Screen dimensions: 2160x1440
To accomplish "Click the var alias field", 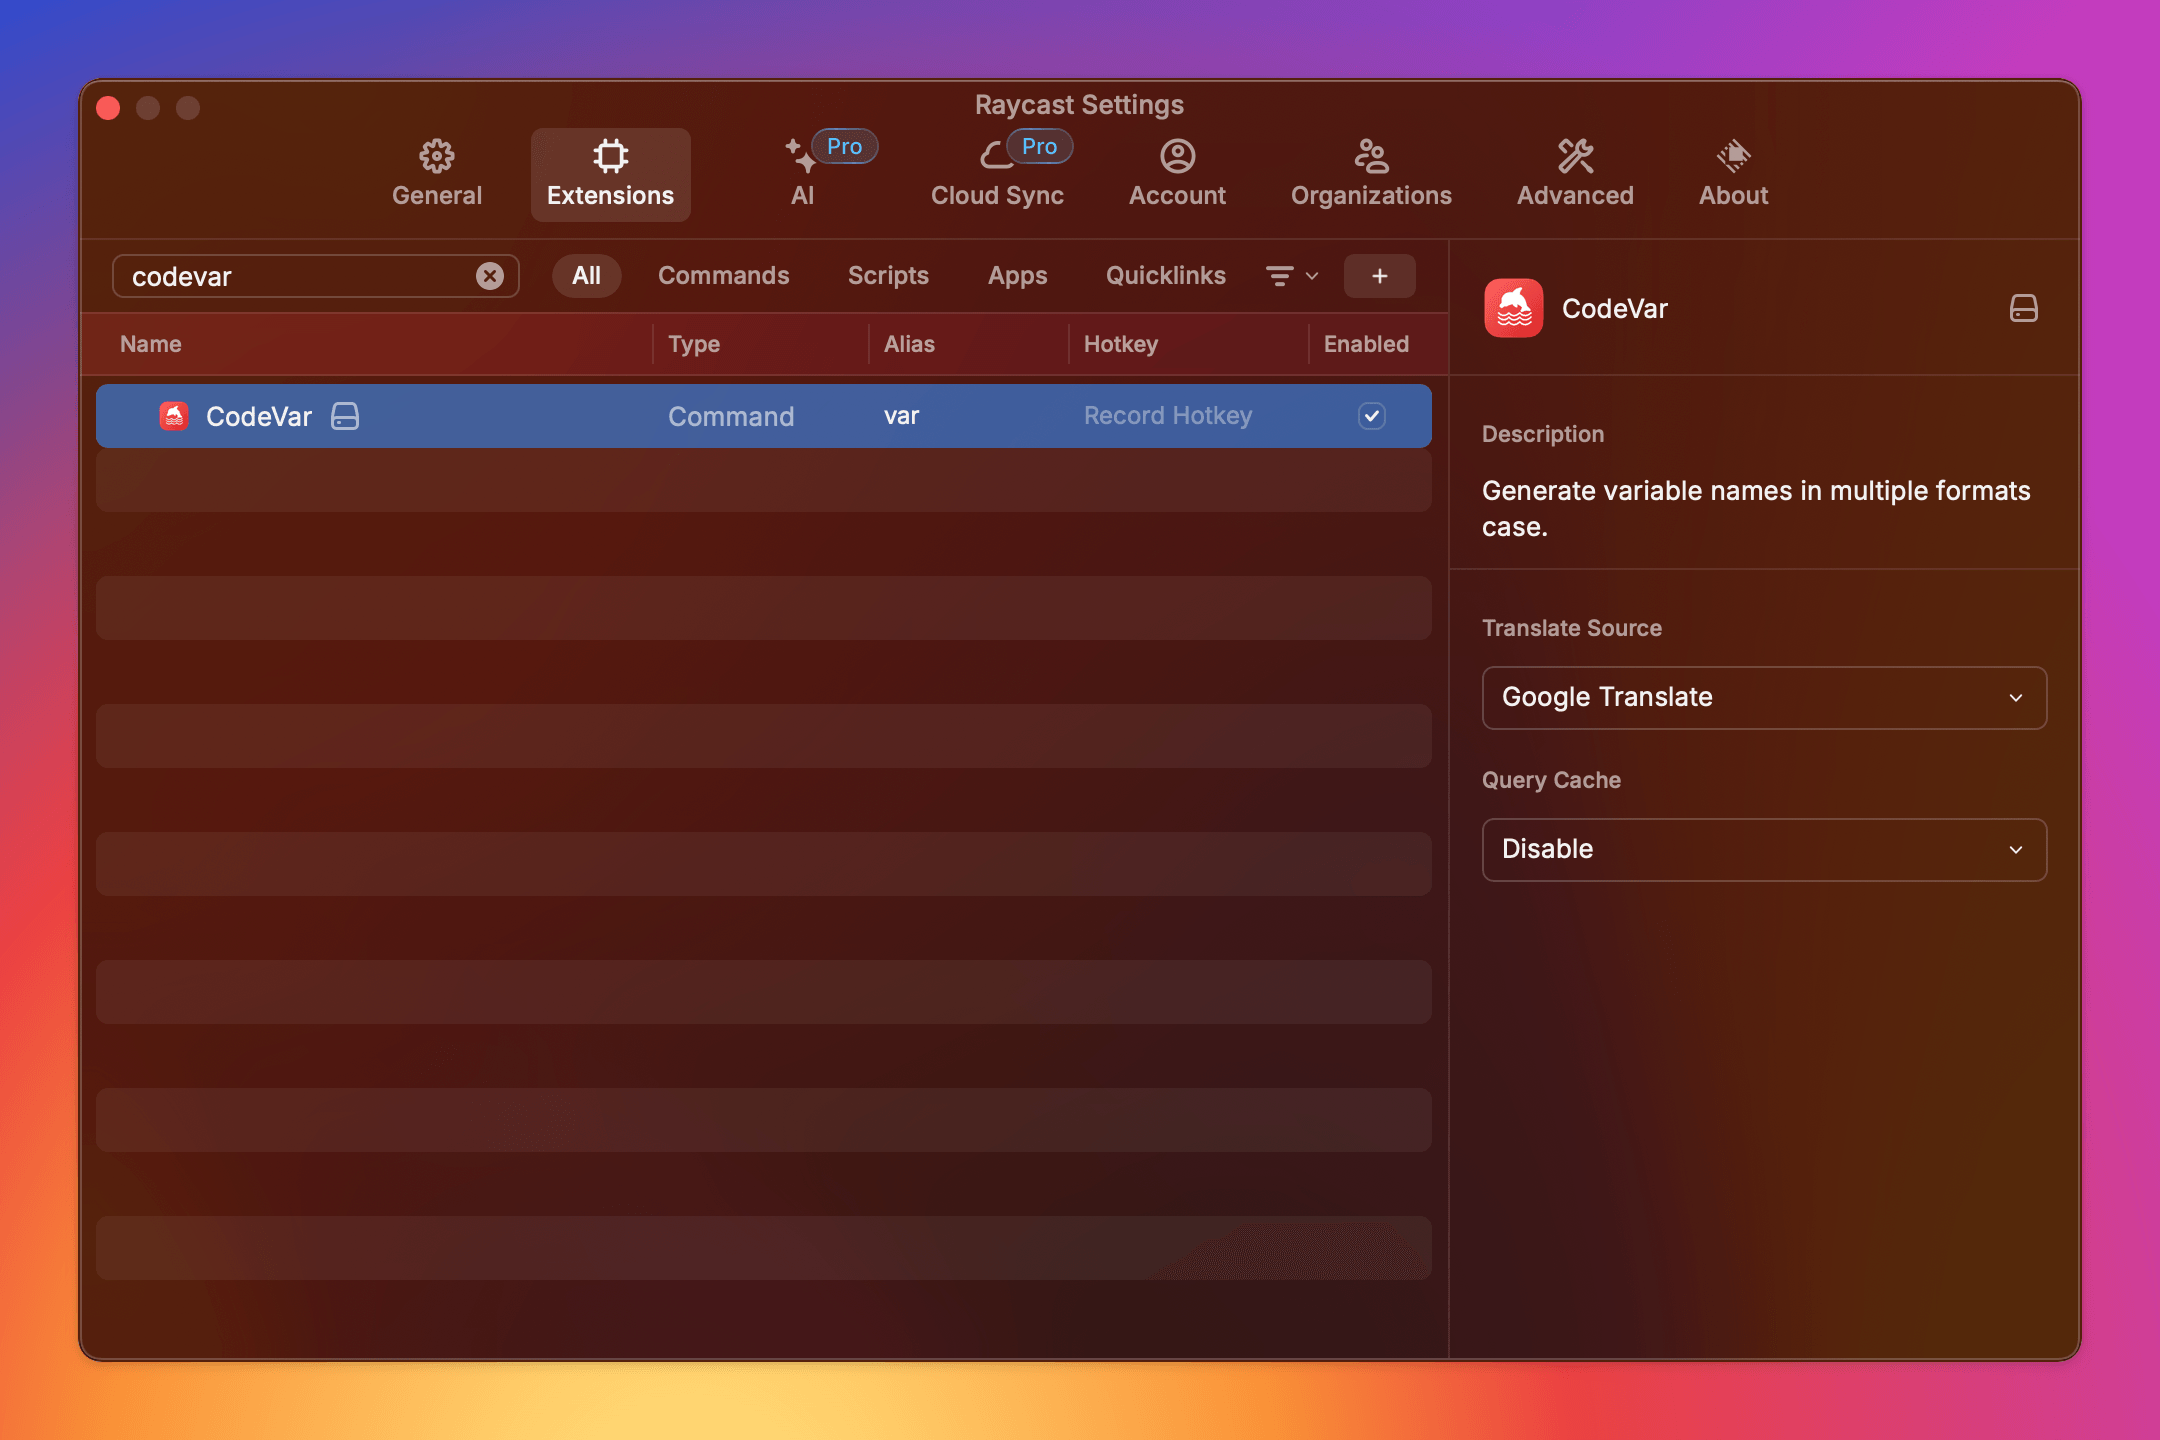I will click(x=902, y=416).
